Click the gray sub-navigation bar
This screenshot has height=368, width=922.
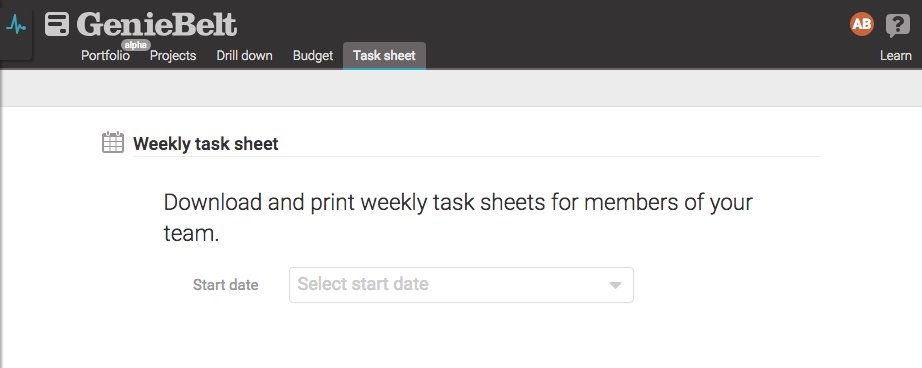(461, 88)
